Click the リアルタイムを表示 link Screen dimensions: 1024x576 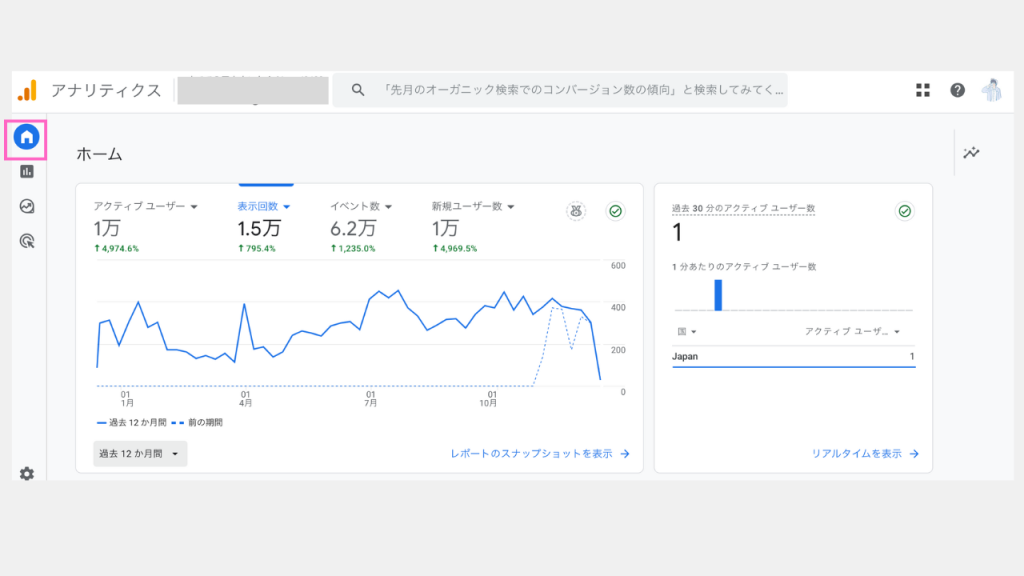pos(865,454)
